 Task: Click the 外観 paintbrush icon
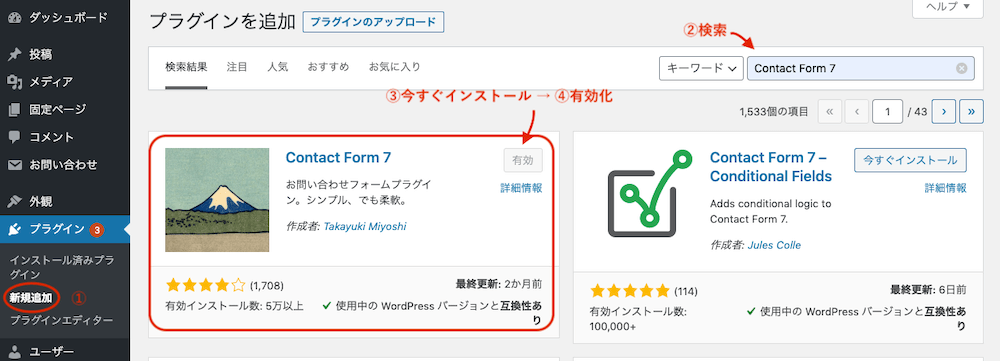pos(15,202)
